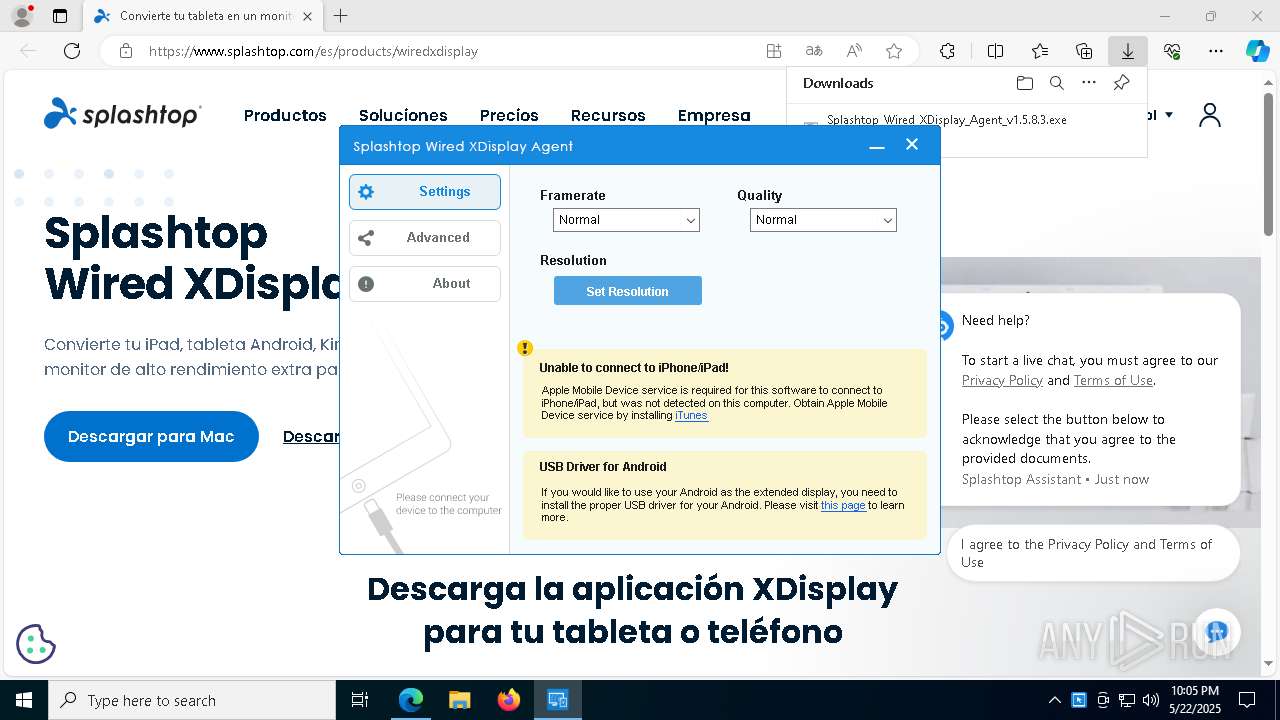Expand the Quality dropdown
The width and height of the screenshot is (1280, 720).
[823, 220]
